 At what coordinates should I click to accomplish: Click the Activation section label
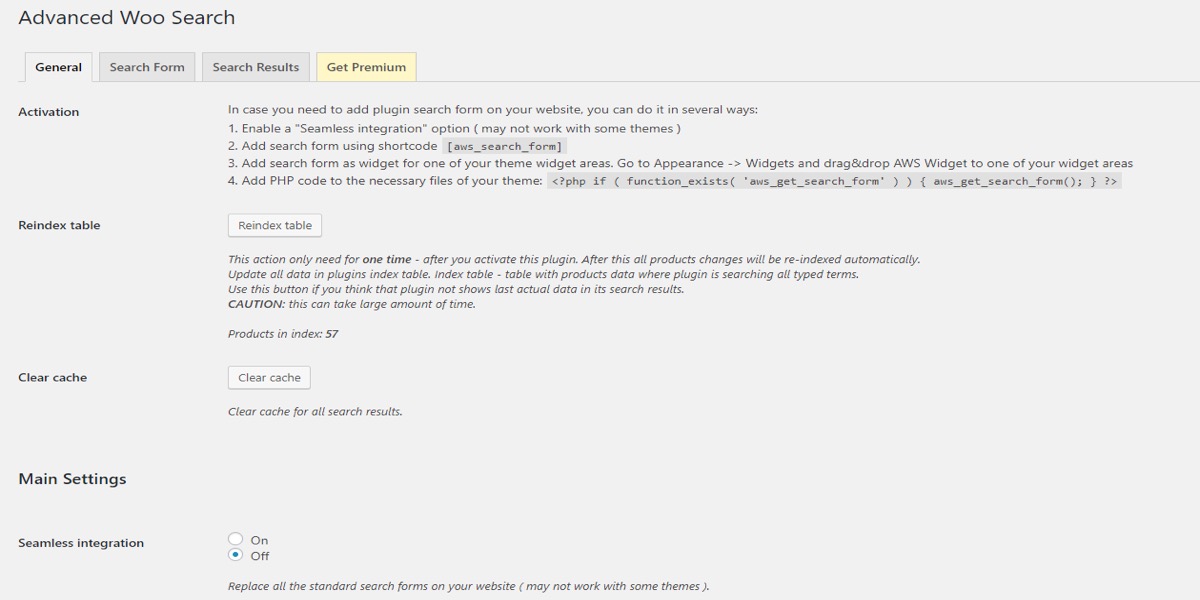49,112
